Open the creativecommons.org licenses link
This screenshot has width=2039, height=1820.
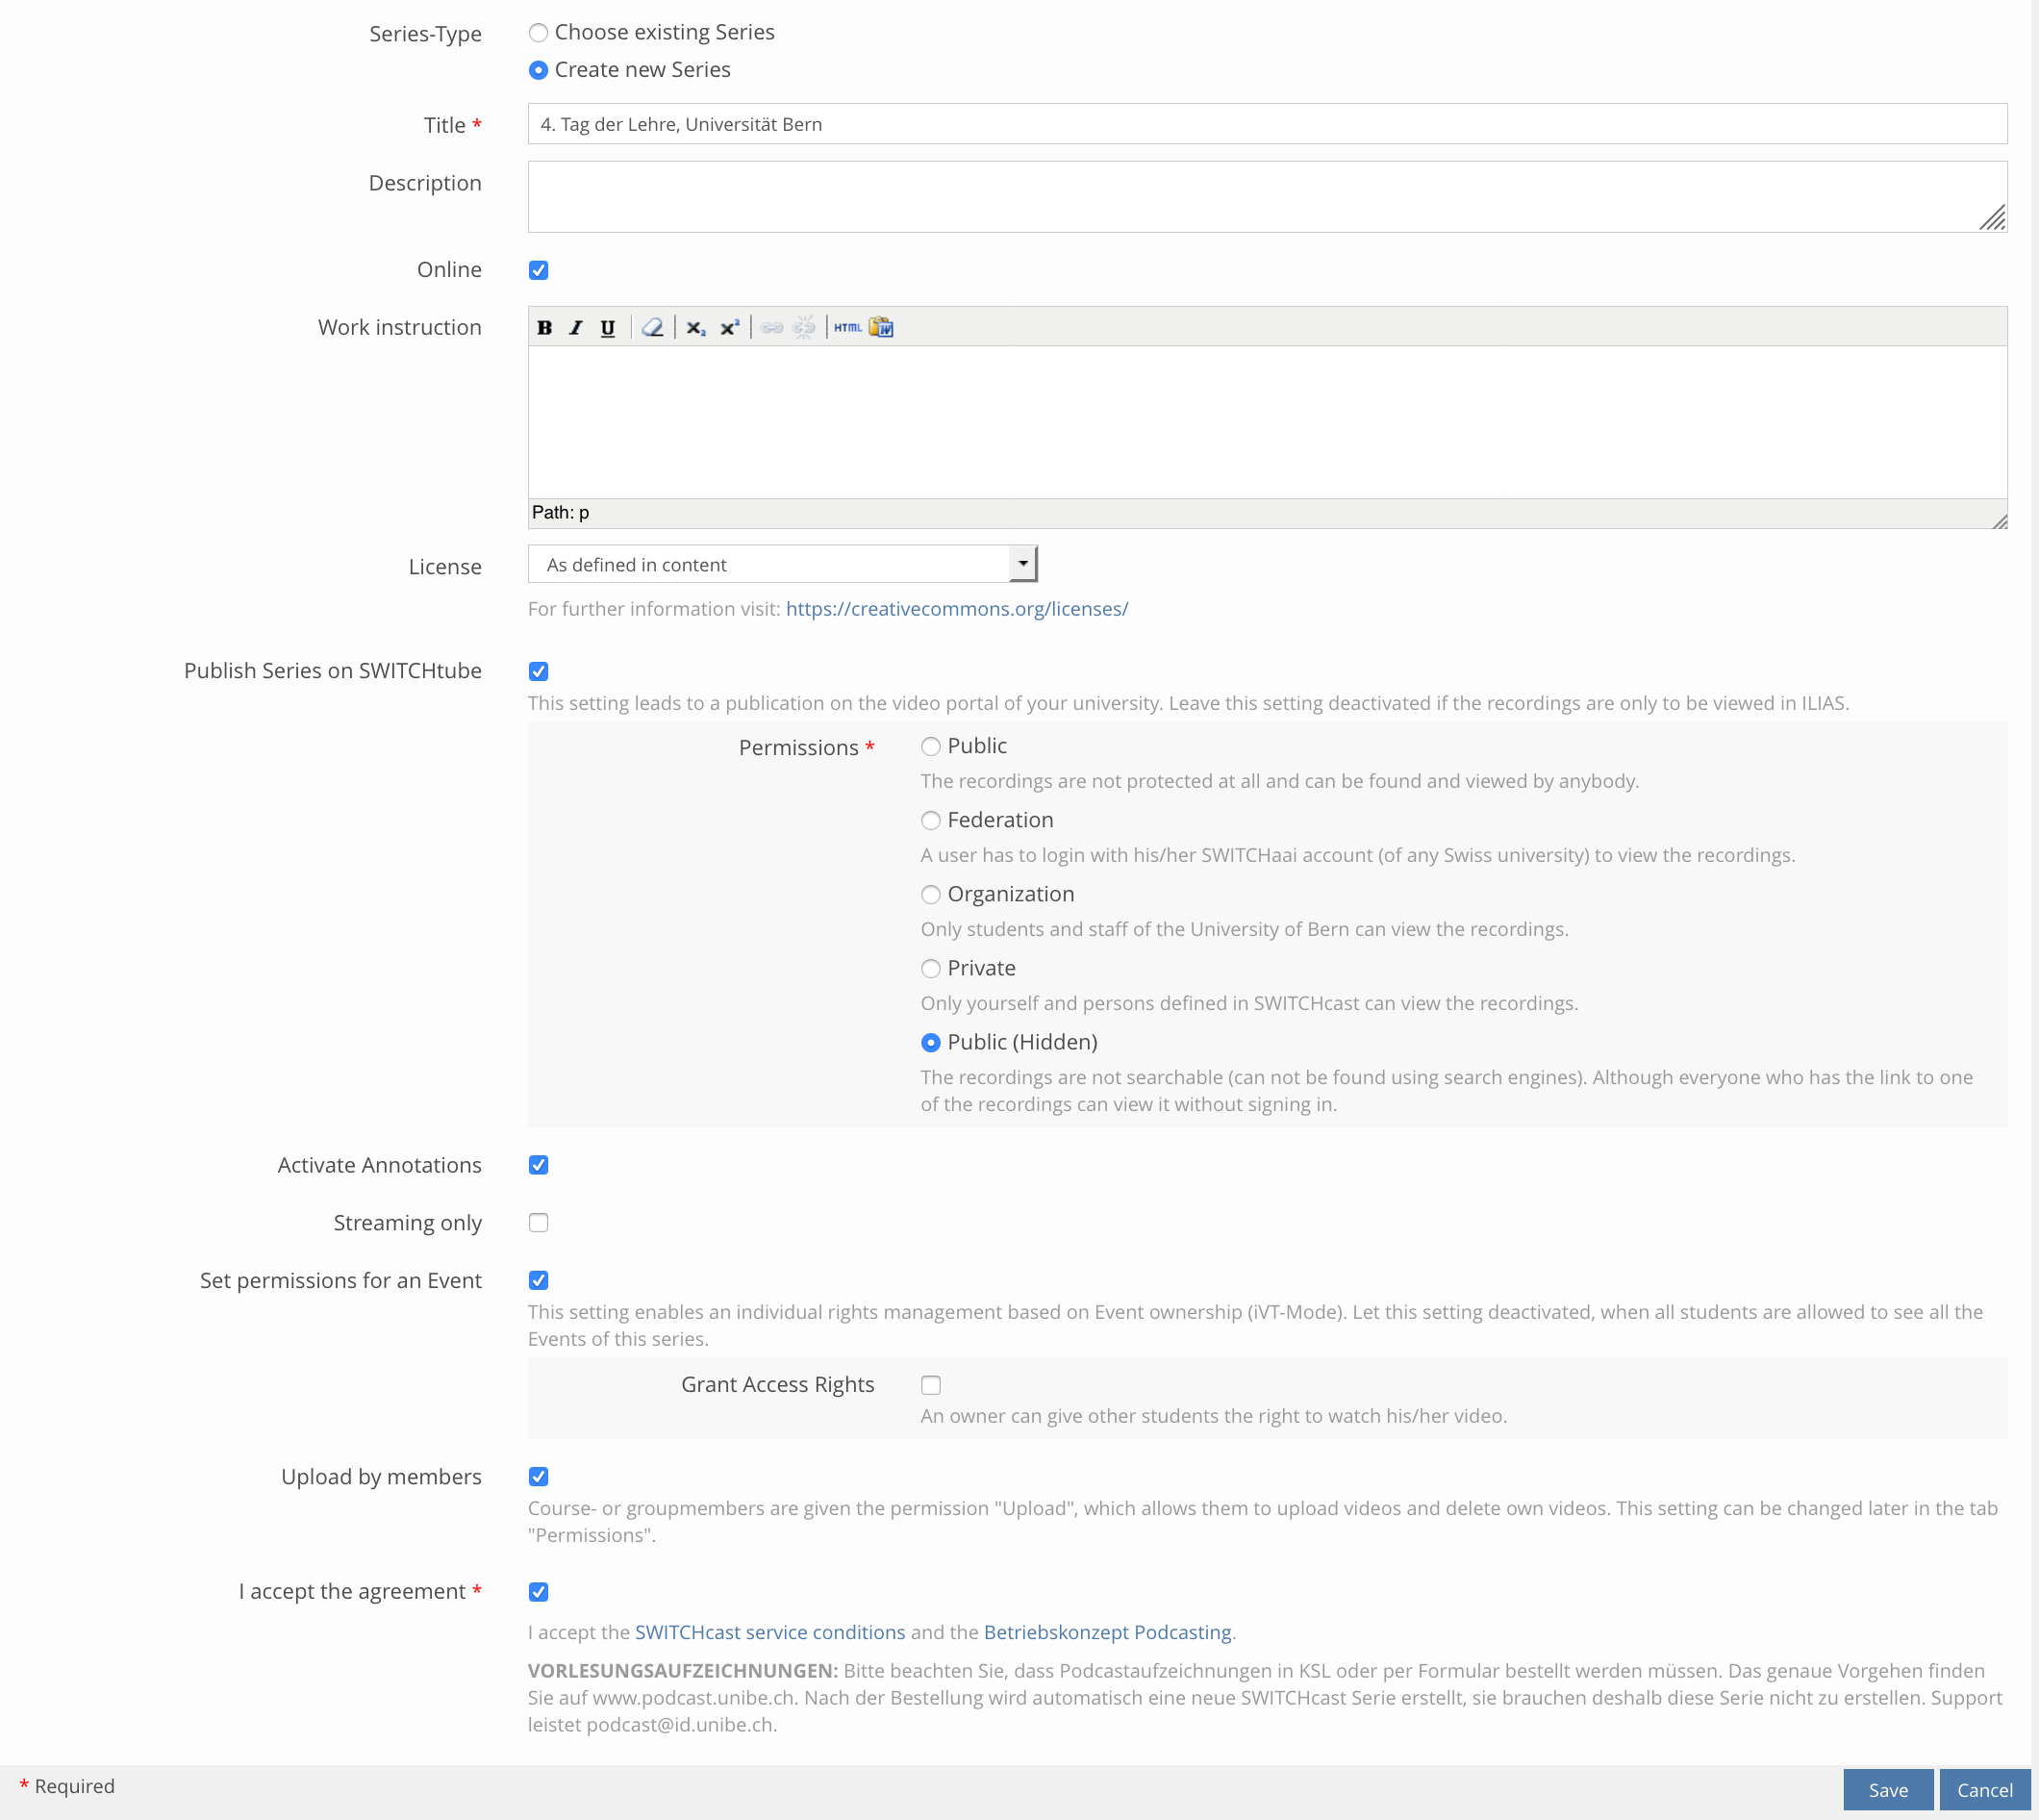pyautogui.click(x=956, y=609)
